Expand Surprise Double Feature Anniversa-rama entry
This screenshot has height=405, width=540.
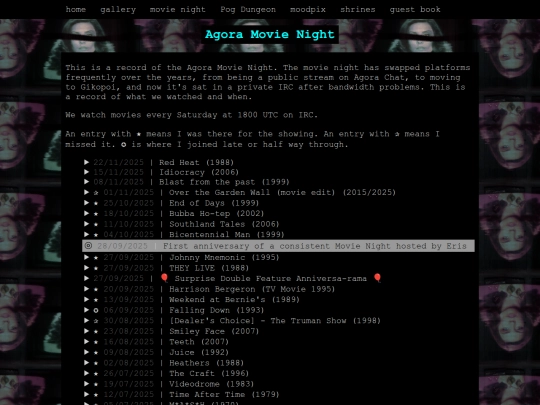tap(87, 278)
